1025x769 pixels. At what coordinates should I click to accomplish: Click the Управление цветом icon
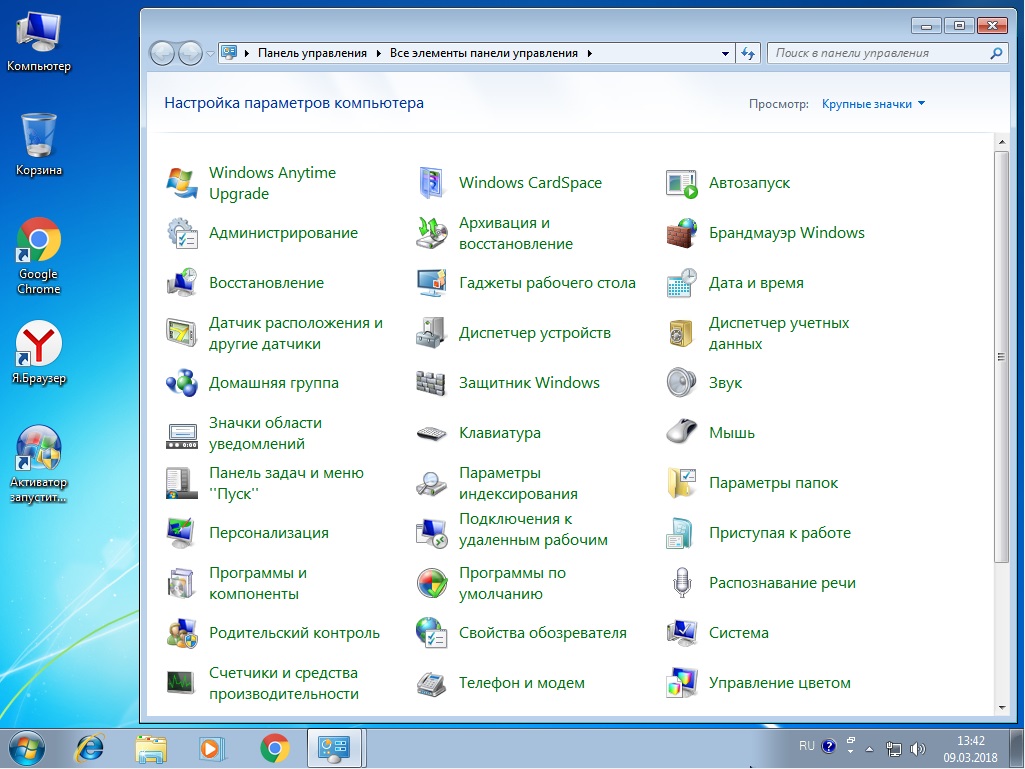[681, 683]
